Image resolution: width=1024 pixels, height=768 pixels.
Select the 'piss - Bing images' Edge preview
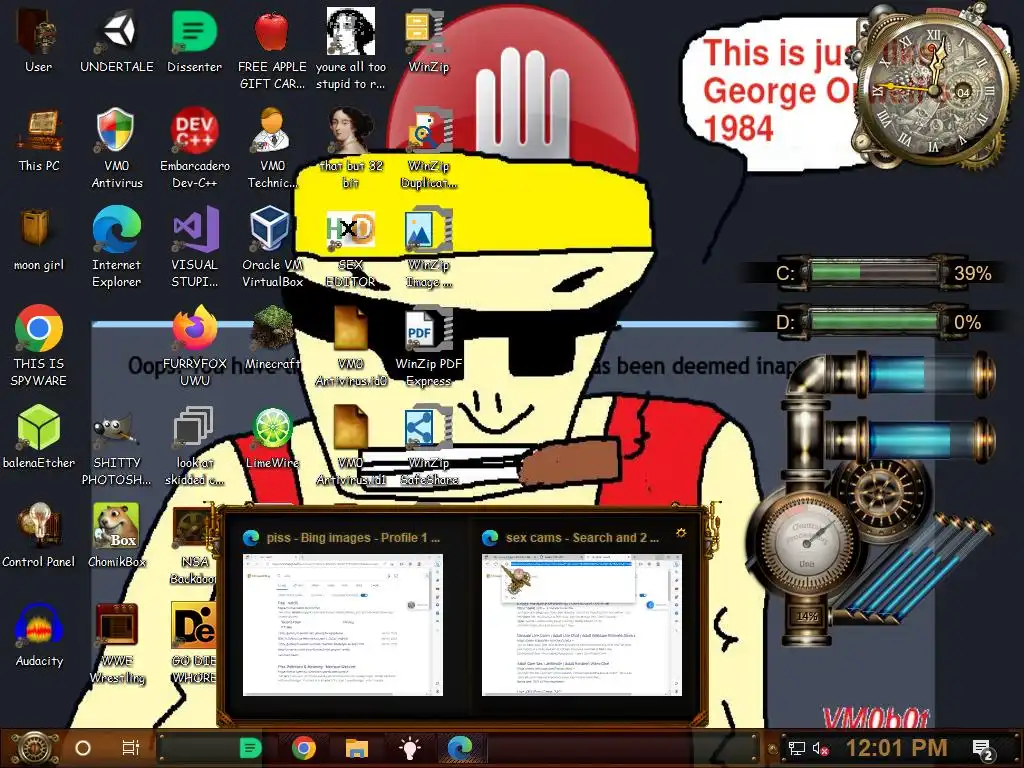pyautogui.click(x=343, y=625)
